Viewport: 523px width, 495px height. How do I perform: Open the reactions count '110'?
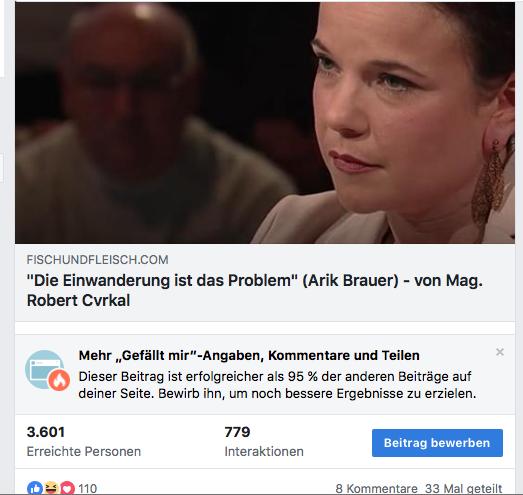coord(87,489)
